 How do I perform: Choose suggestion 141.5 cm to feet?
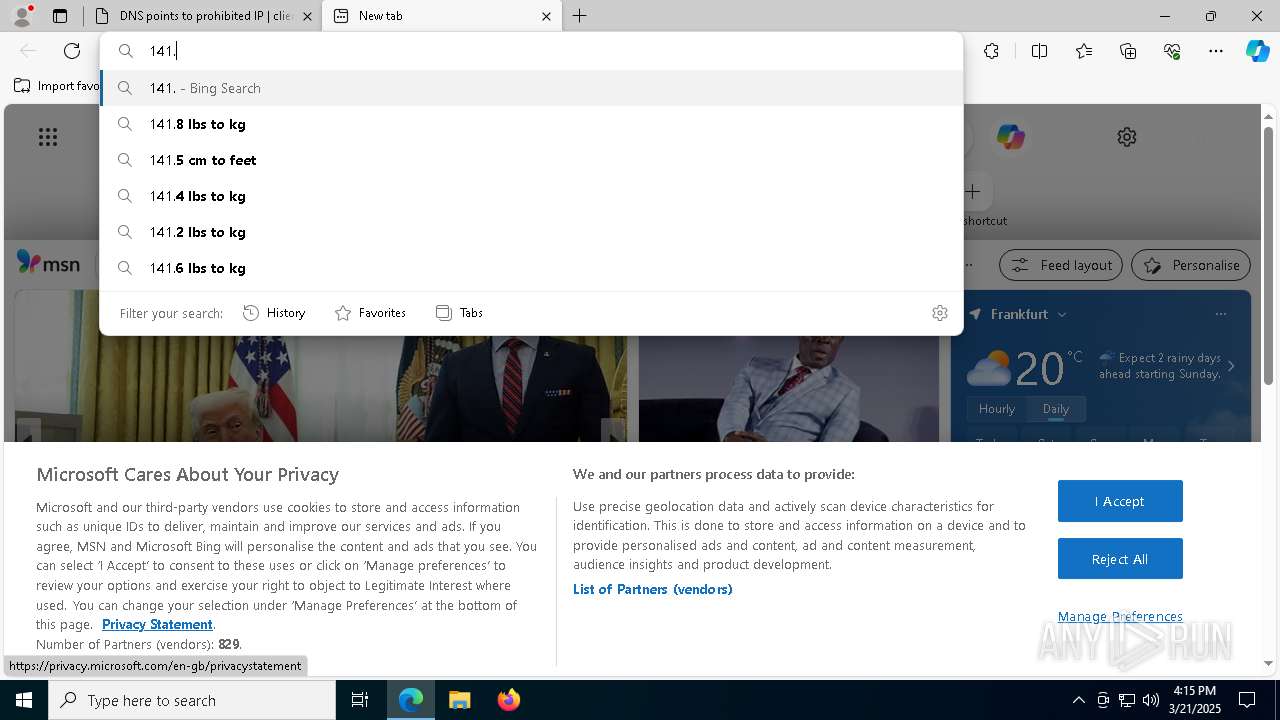click(532, 160)
